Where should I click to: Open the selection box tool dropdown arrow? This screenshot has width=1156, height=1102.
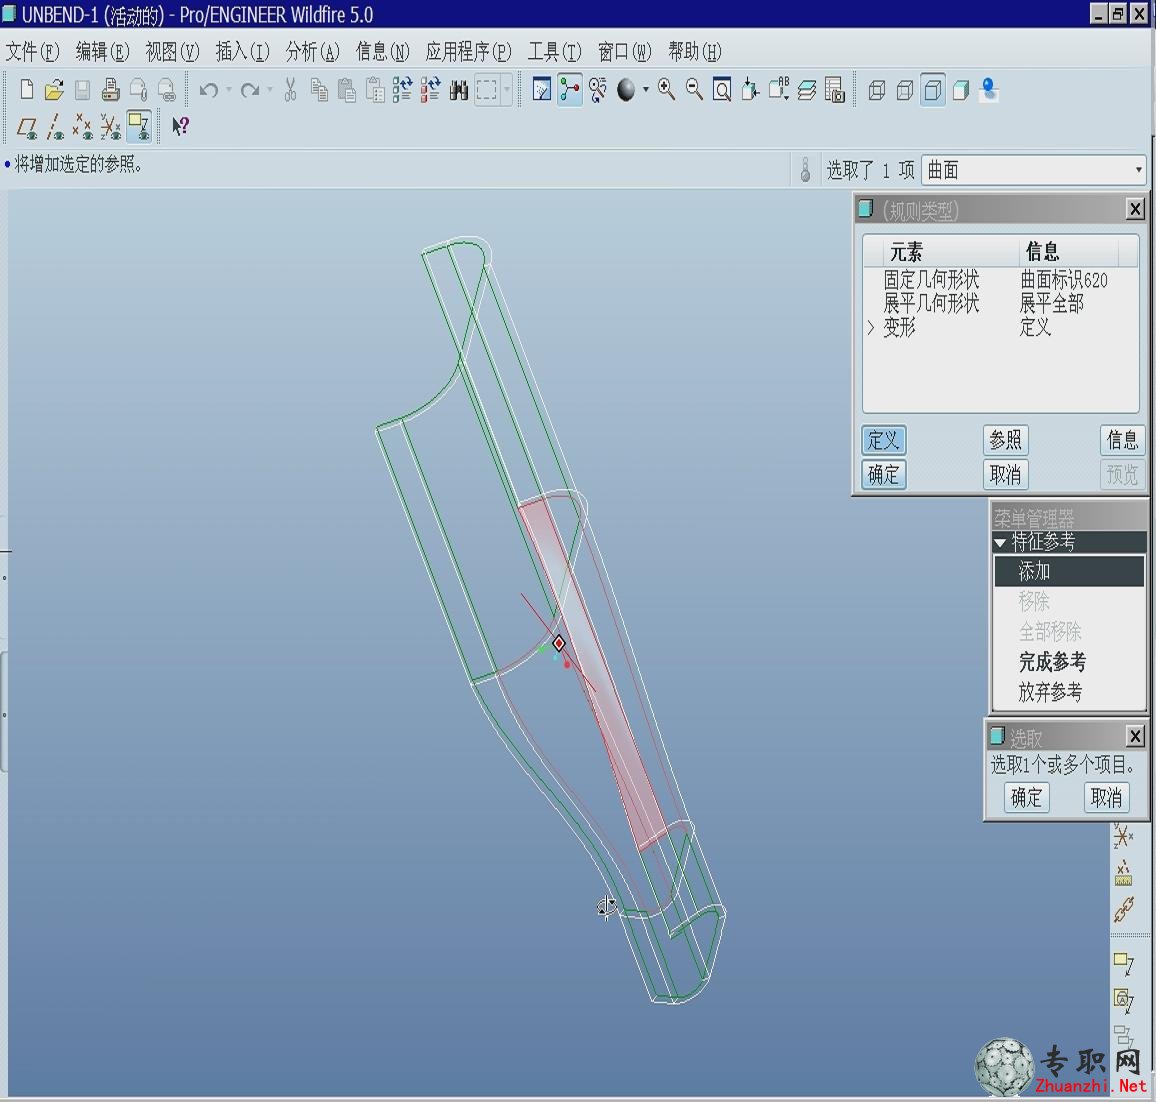tap(506, 90)
